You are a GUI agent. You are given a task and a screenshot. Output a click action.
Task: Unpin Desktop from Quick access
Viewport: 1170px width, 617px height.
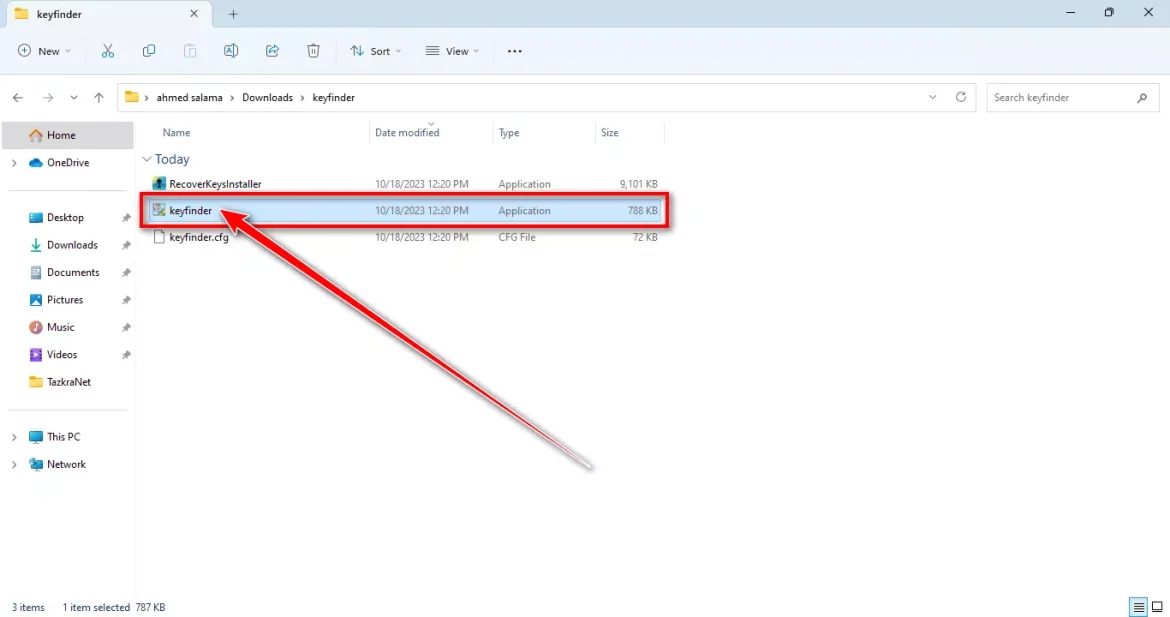(126, 218)
